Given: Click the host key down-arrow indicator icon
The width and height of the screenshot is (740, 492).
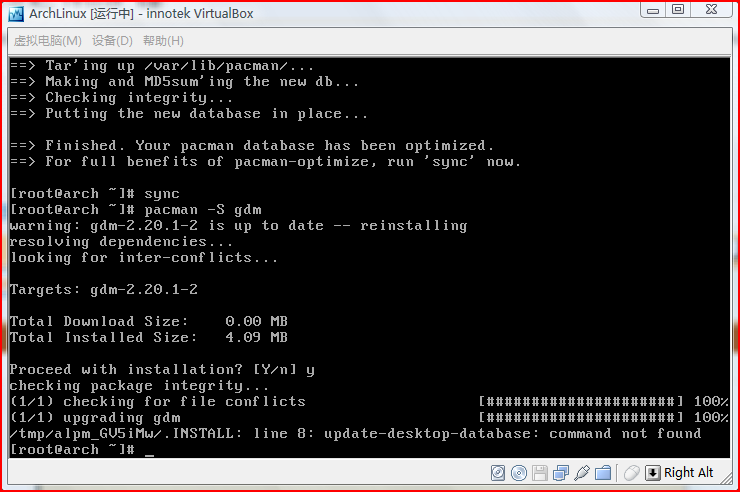Looking at the screenshot, I should (x=652, y=473).
